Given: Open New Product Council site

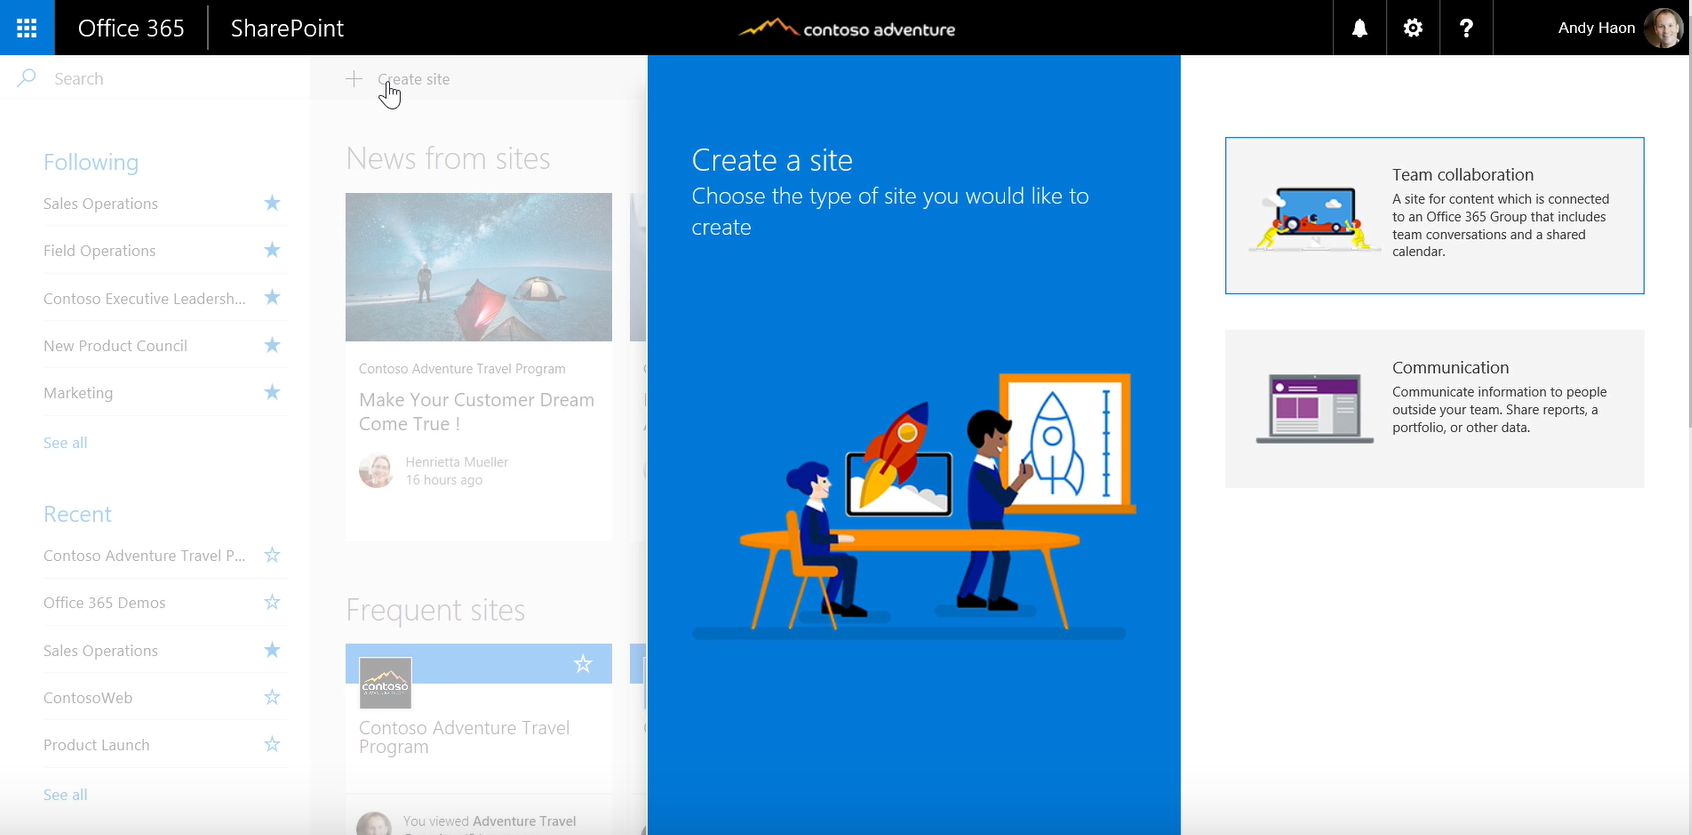Looking at the screenshot, I should 115,345.
